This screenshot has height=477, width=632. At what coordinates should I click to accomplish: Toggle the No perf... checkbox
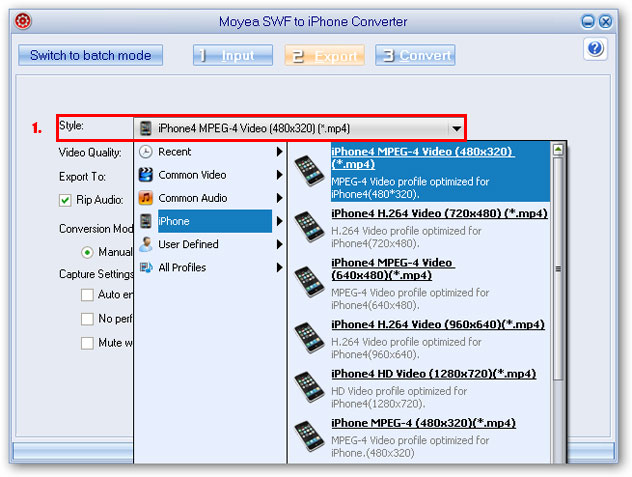pyautogui.click(x=87, y=319)
